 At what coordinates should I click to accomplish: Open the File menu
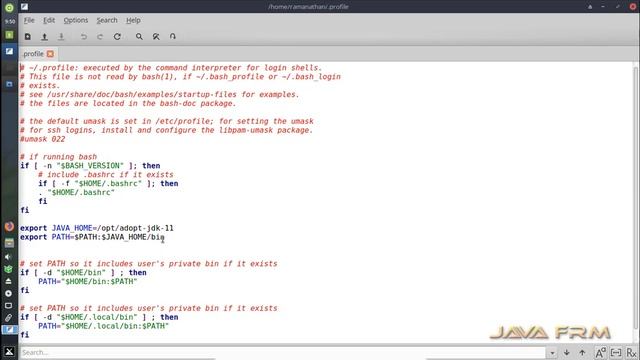tap(29, 20)
